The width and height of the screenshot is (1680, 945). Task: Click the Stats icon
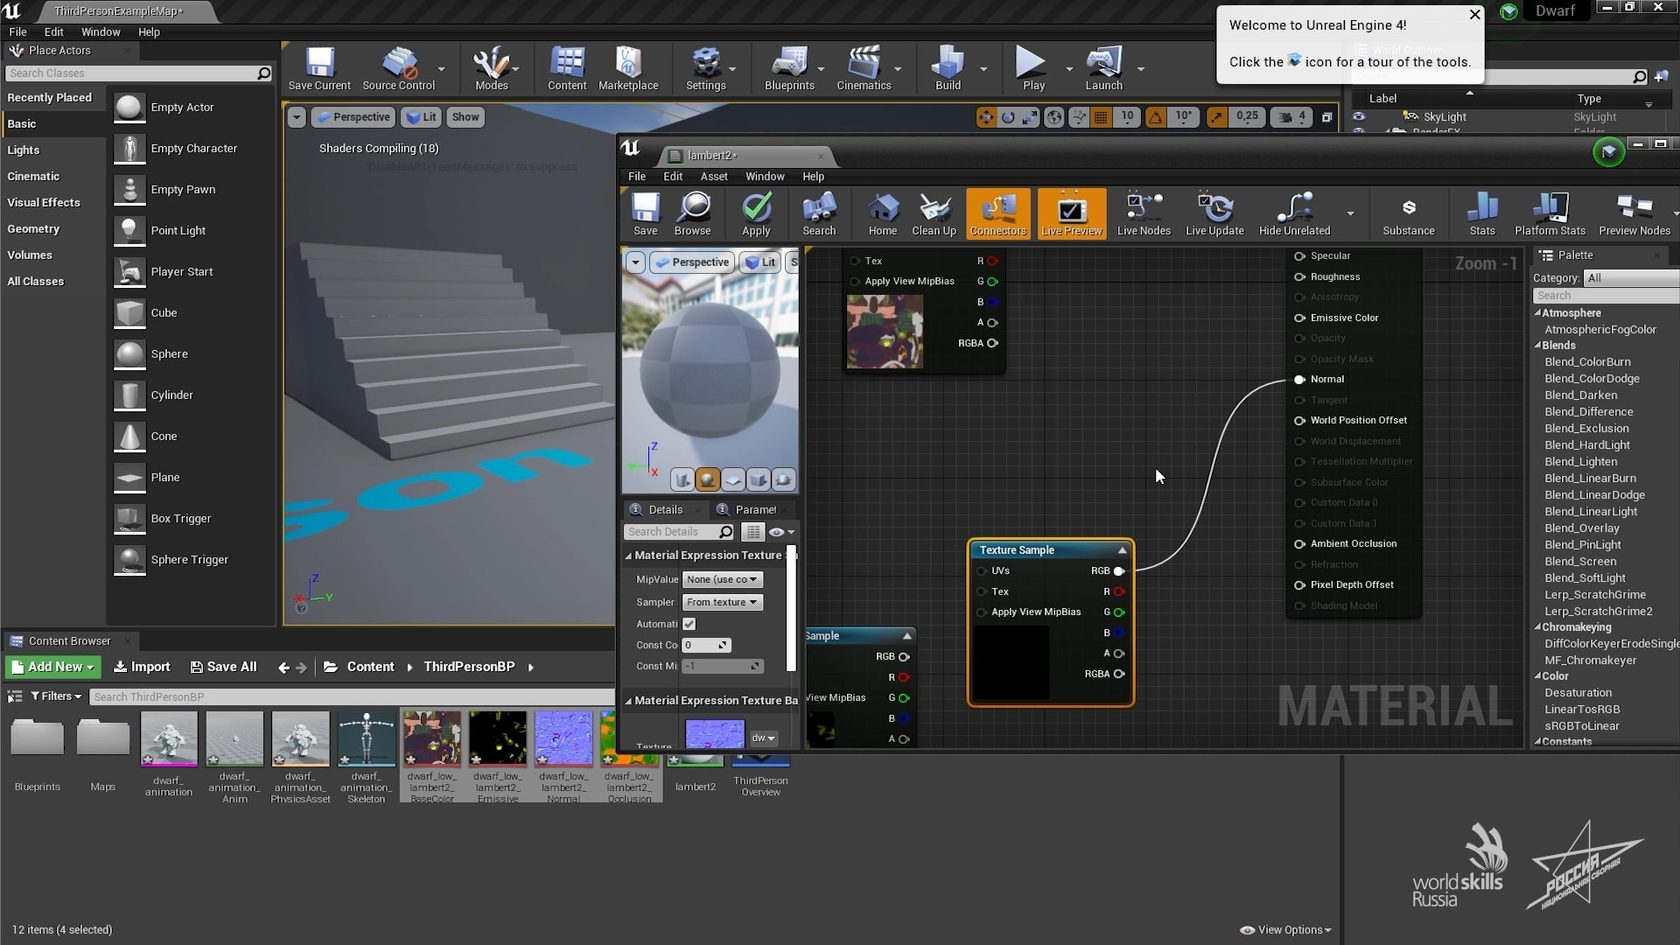pos(1482,214)
